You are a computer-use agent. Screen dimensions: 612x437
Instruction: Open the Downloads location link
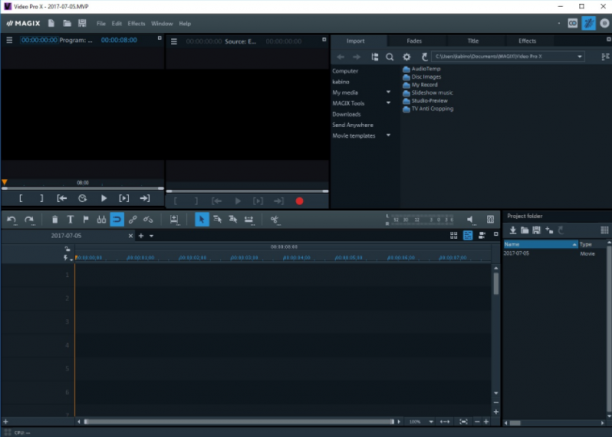pyautogui.click(x=347, y=114)
